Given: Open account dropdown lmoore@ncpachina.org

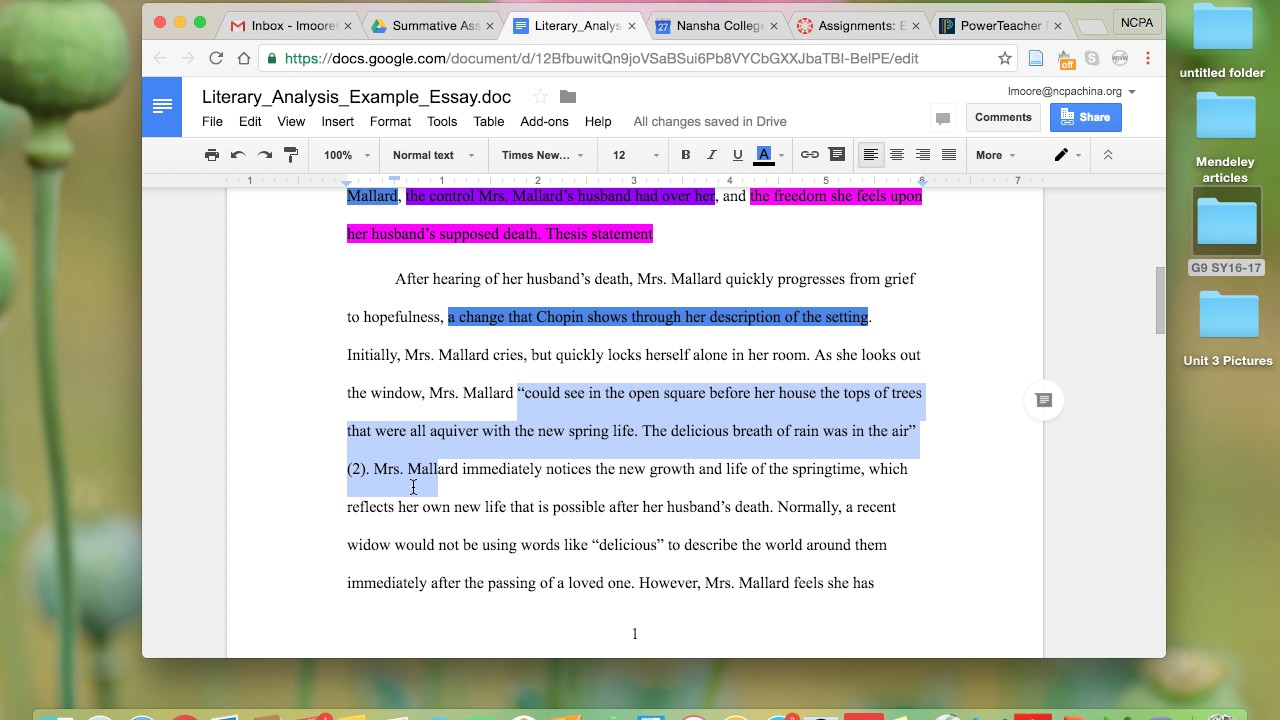Looking at the screenshot, I should pyautogui.click(x=1072, y=91).
